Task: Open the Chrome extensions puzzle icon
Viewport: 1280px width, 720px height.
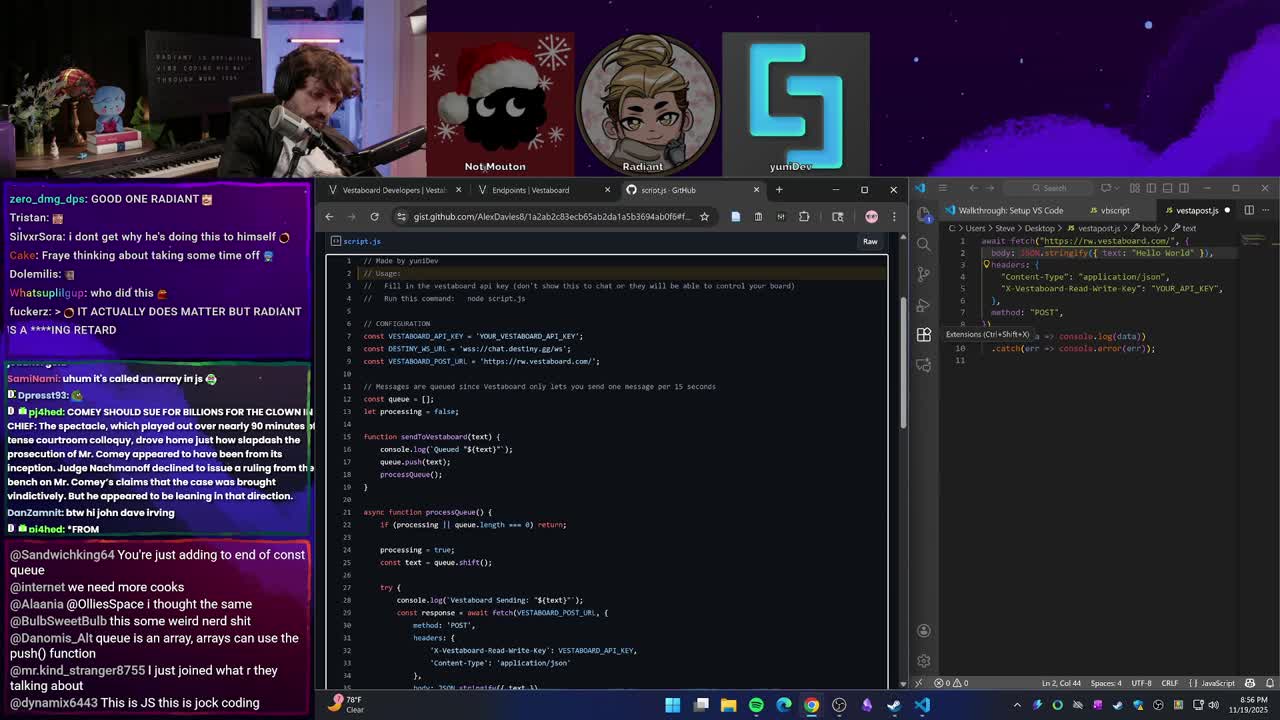Action: (x=804, y=217)
